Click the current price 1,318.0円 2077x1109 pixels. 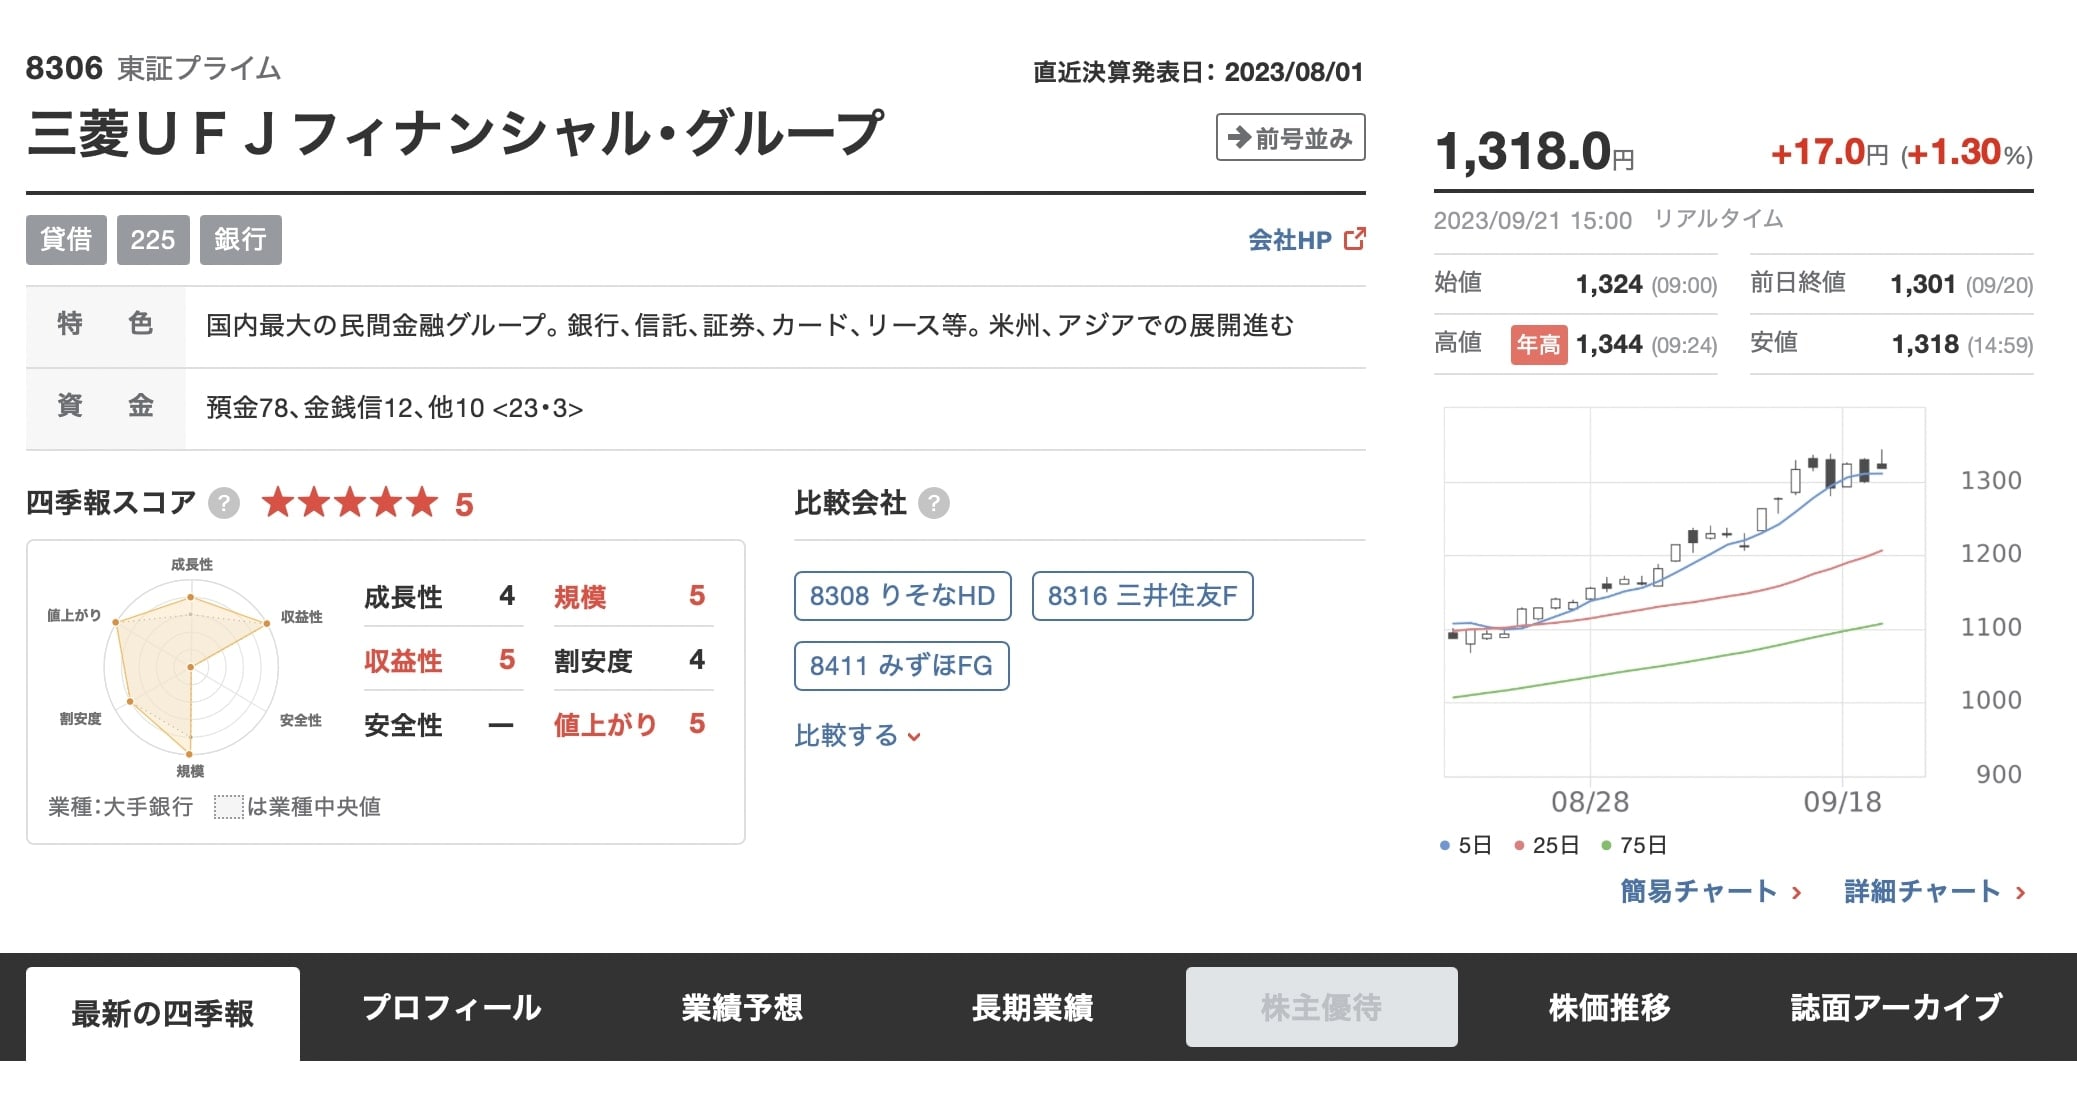pos(1535,152)
